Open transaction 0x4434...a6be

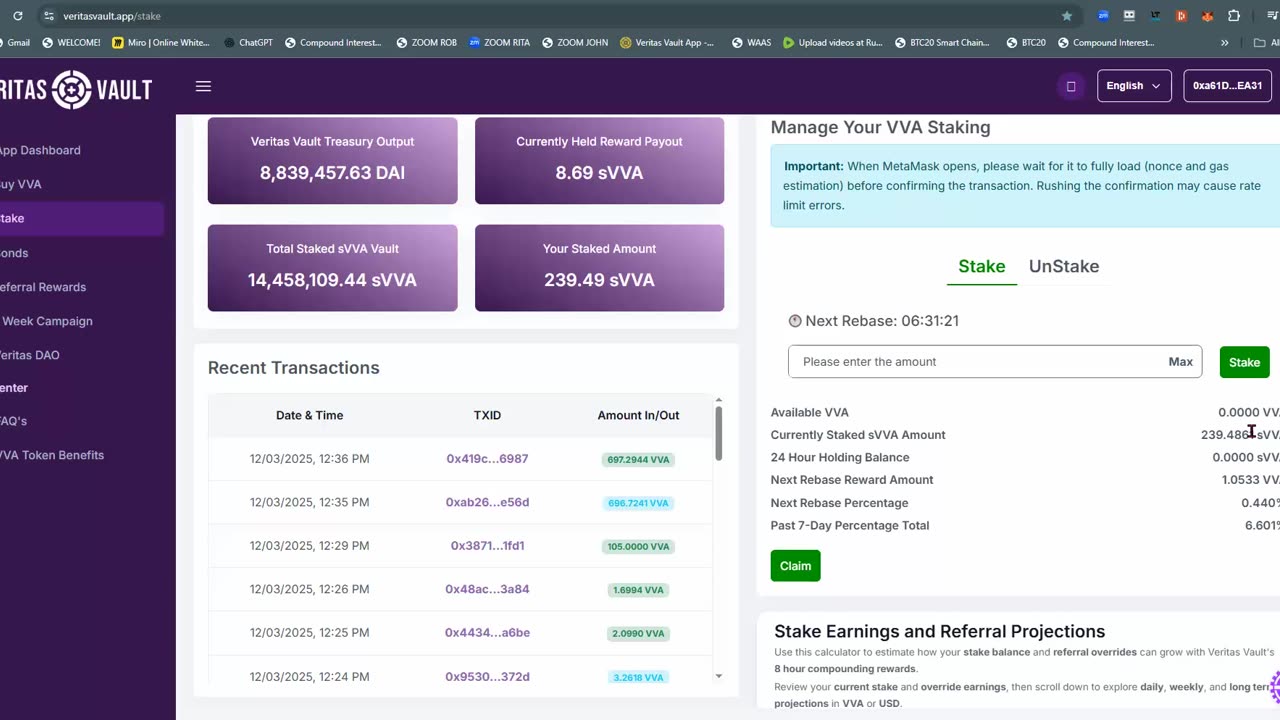coord(487,633)
